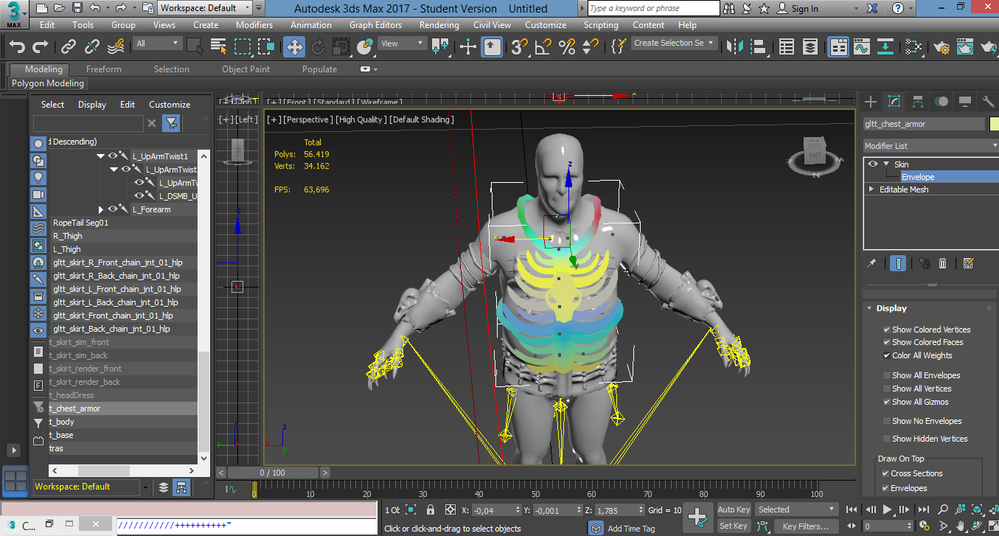The image size is (999, 536).
Task: Select the Move tool in main toolbar
Action: pyautogui.click(x=294, y=47)
